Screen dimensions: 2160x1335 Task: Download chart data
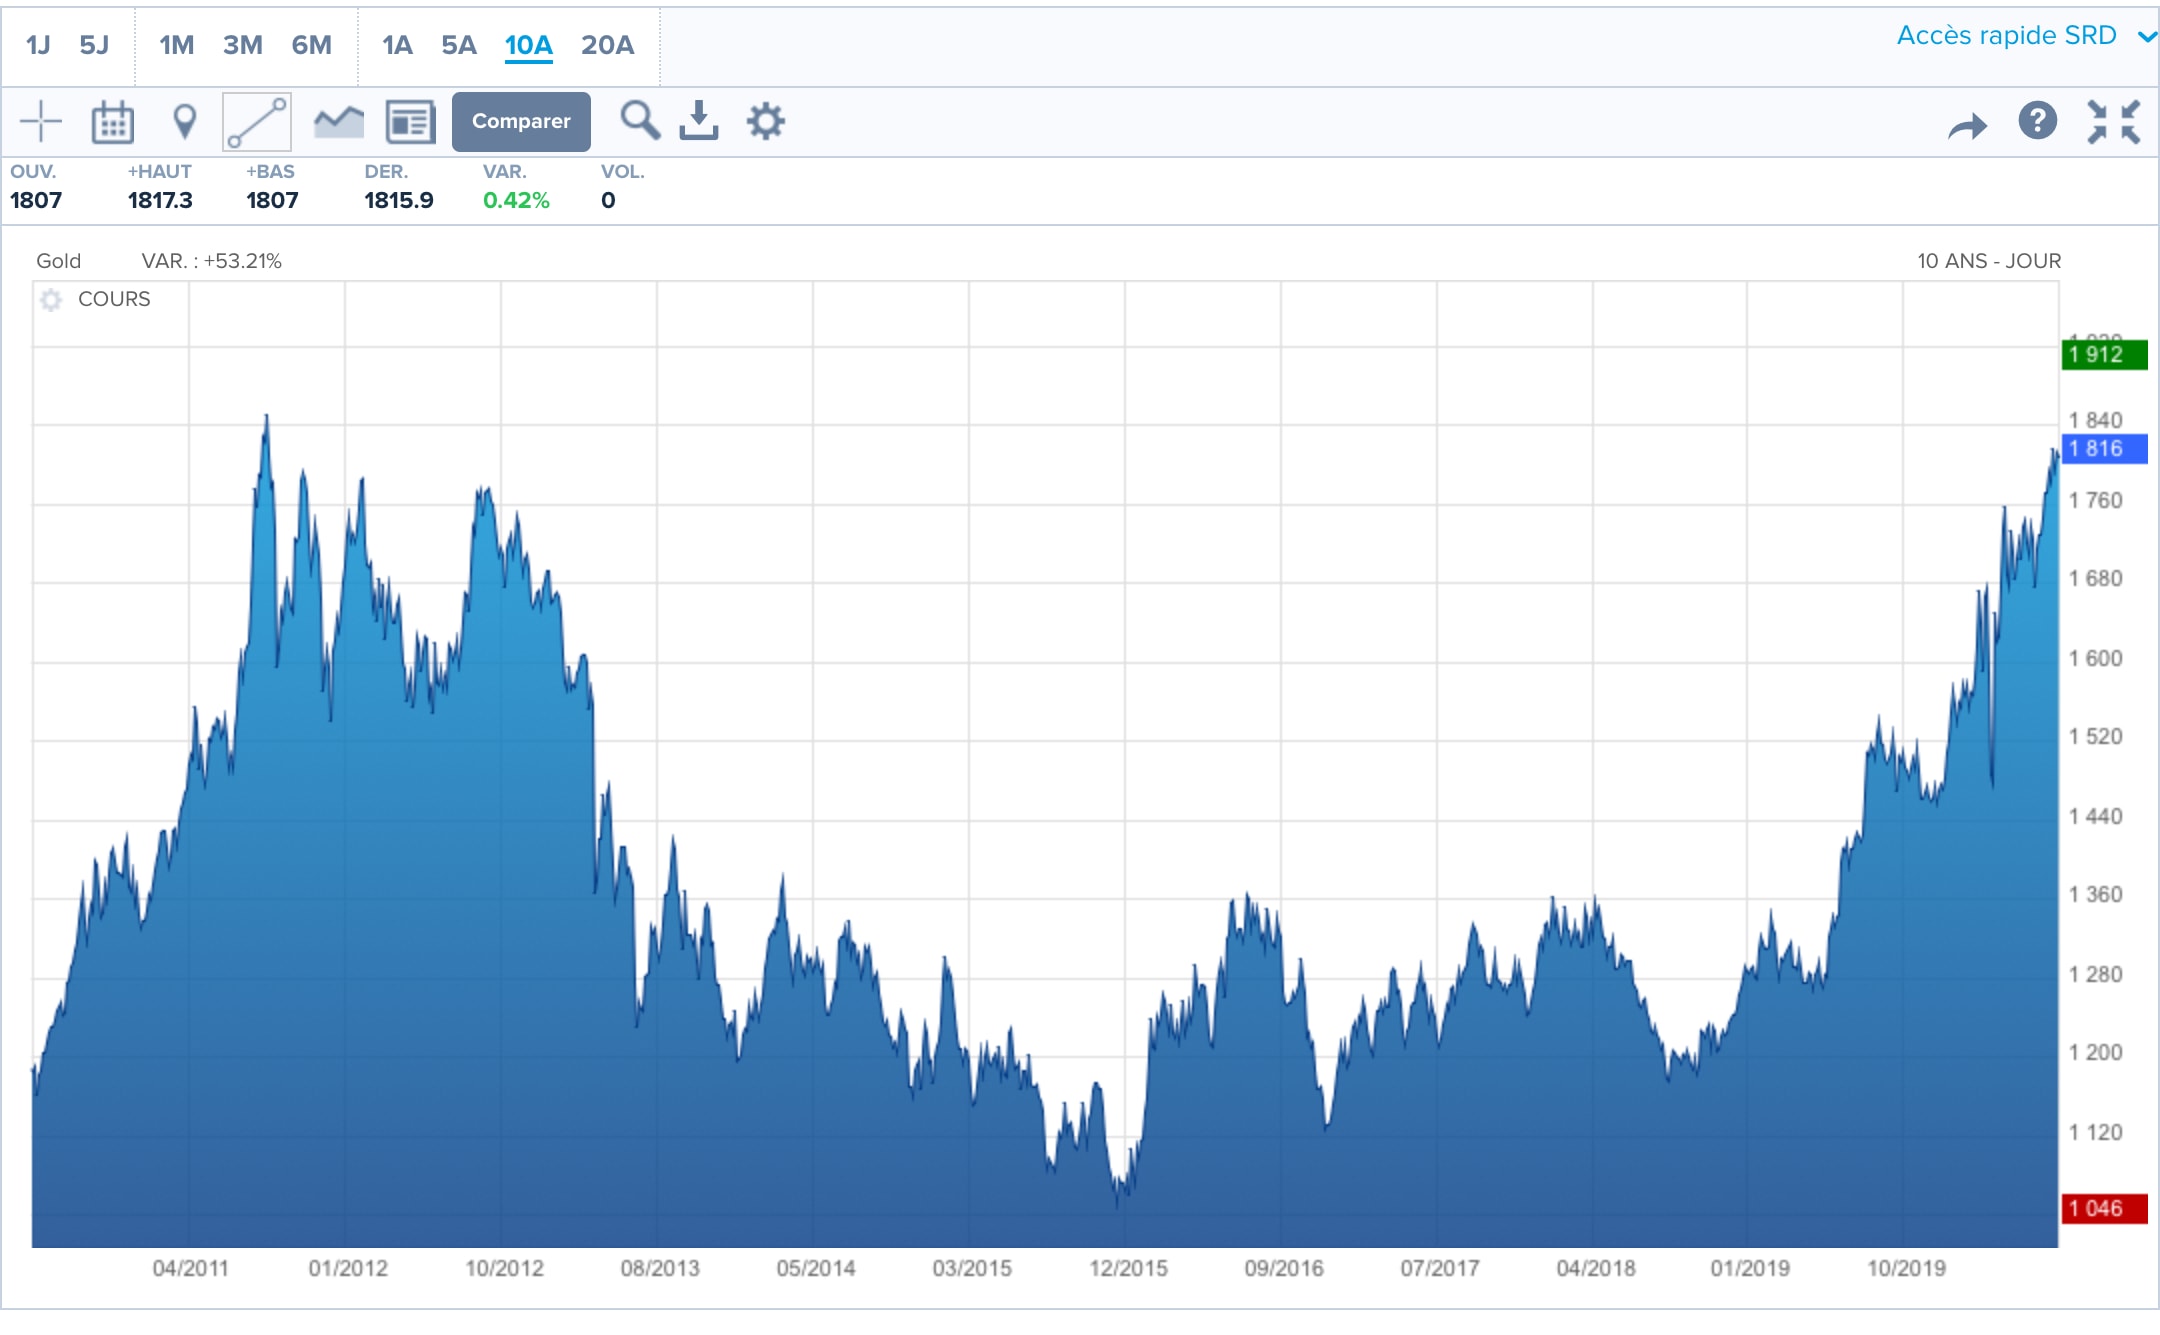pos(699,121)
